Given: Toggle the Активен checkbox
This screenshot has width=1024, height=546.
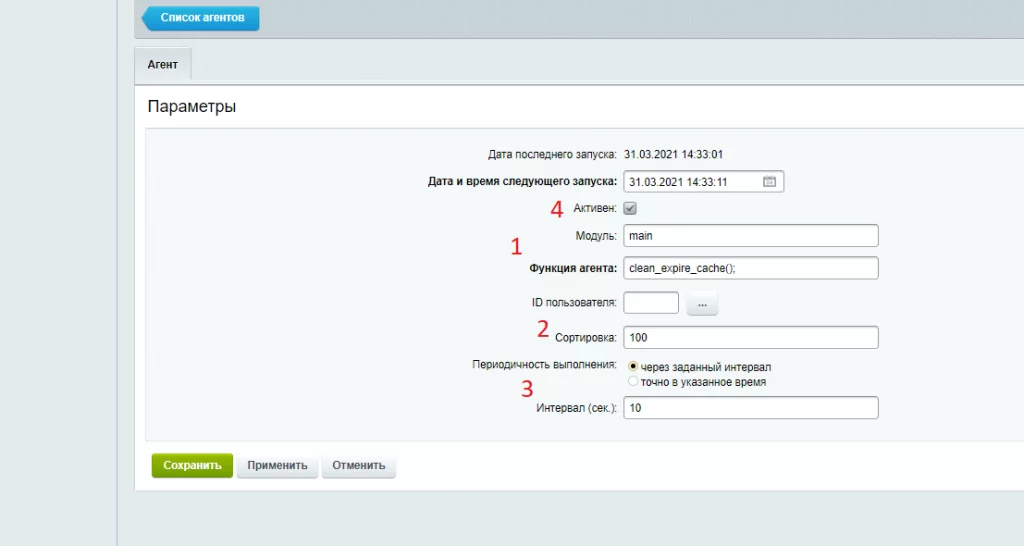Looking at the screenshot, I should (x=630, y=209).
